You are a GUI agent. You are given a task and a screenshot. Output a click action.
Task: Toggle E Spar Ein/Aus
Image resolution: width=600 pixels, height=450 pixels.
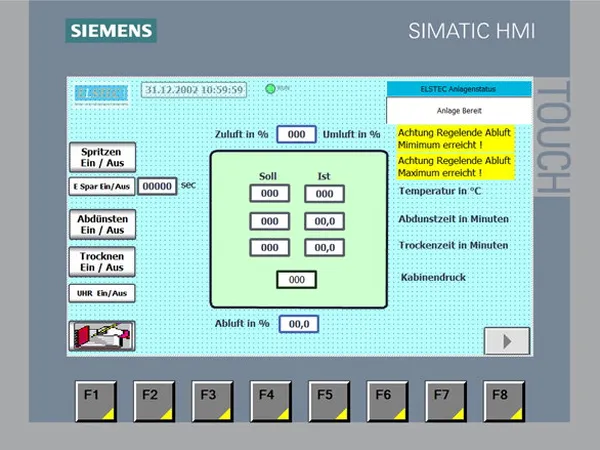[x=102, y=186]
